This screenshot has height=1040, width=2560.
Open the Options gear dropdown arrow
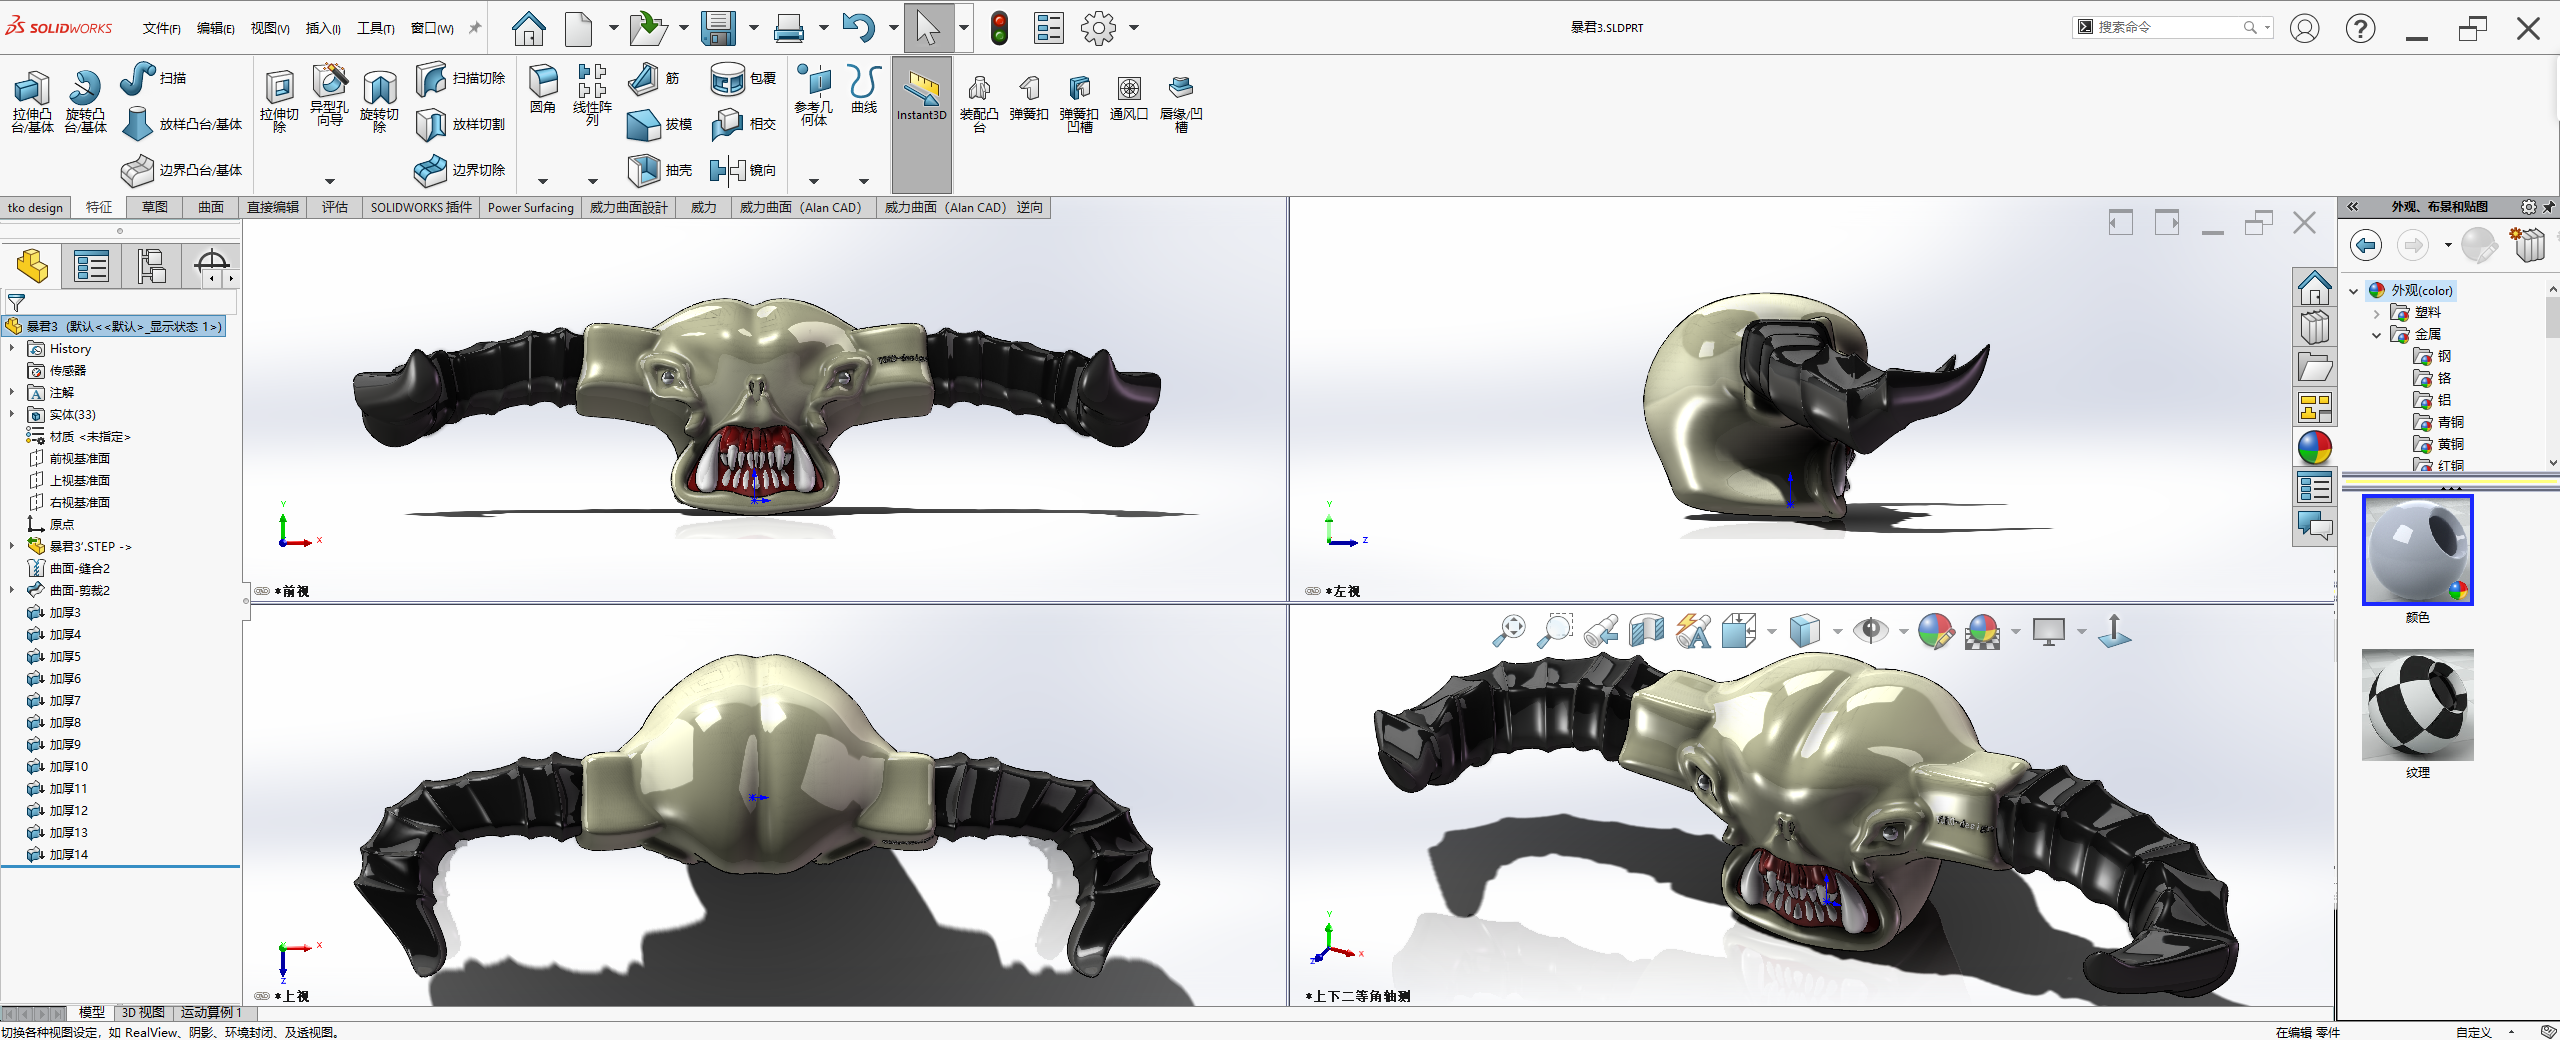click(x=1134, y=28)
